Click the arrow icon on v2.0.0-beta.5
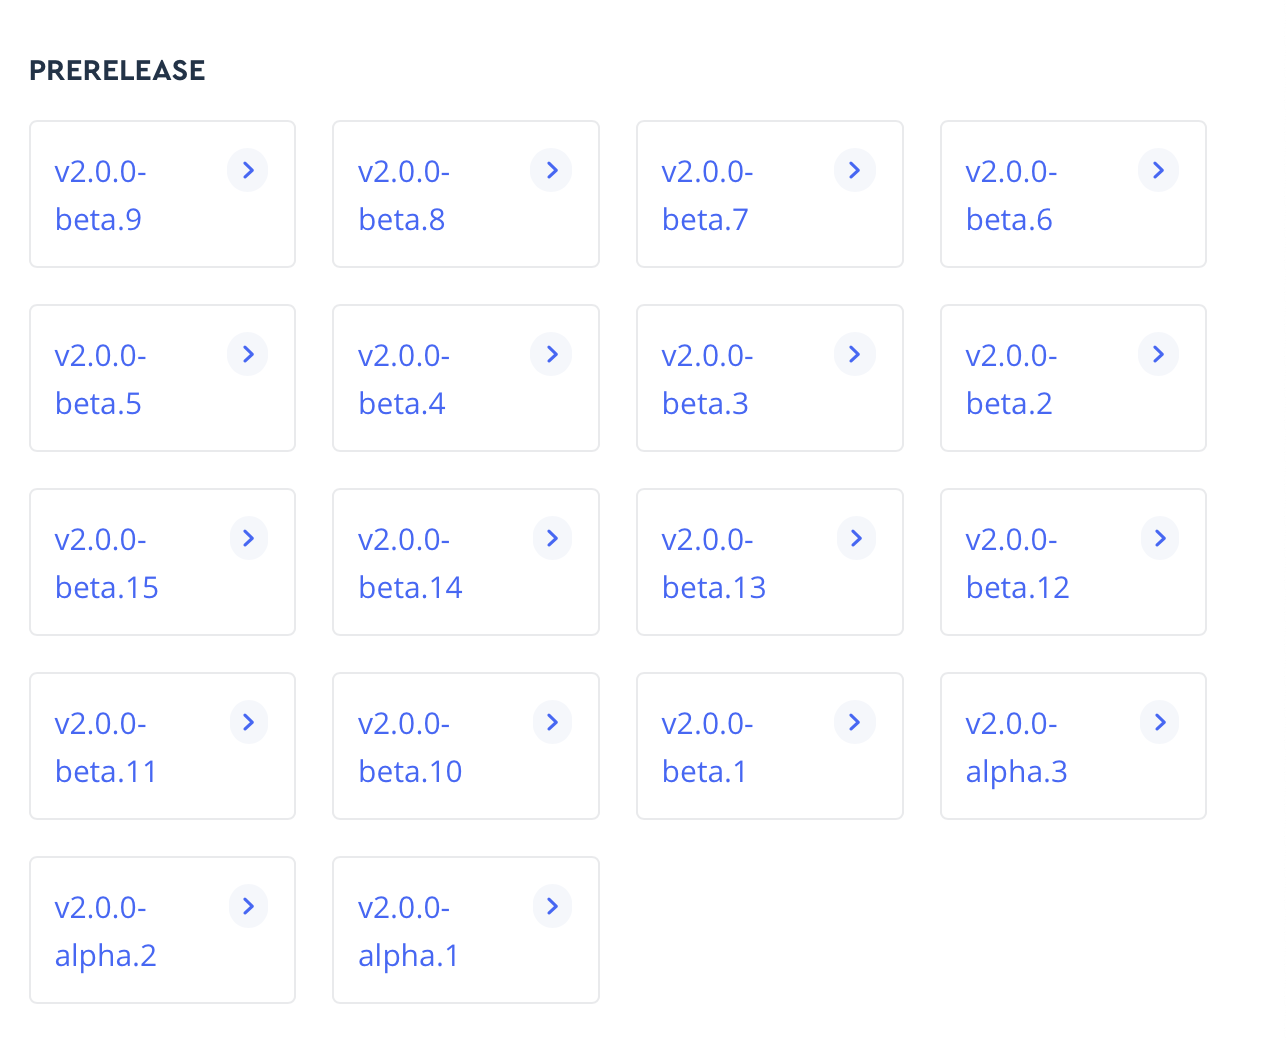Screen dimensions: 1286x1044 [247, 354]
